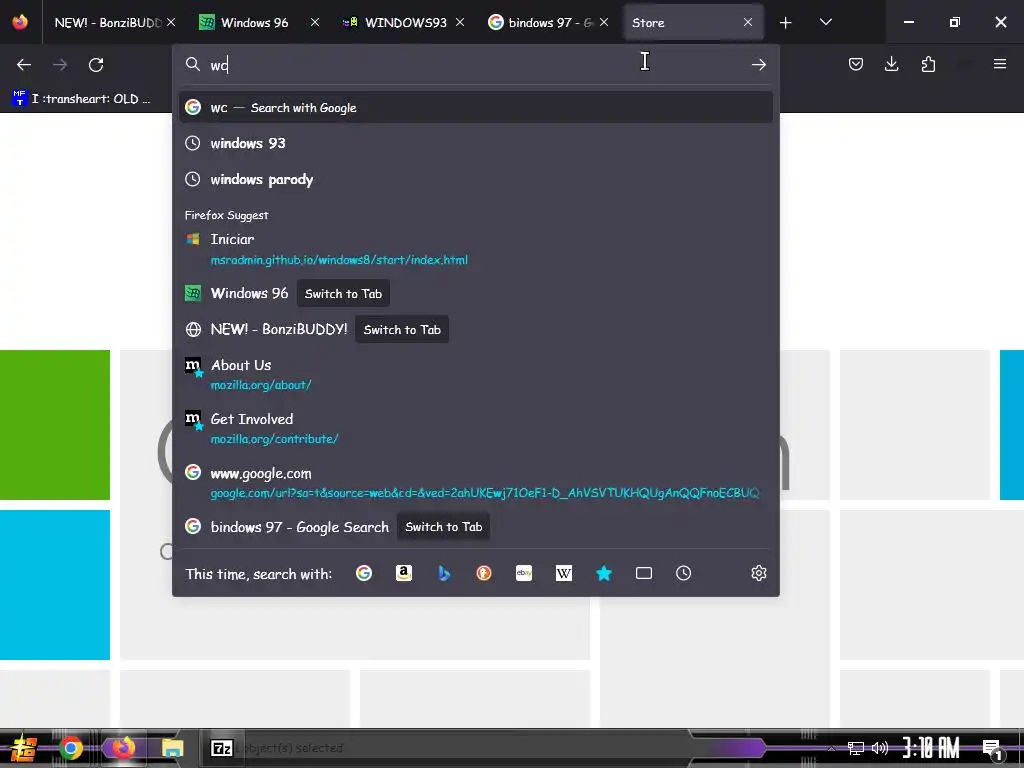Viewport: 1024px width, 768px height.
Task: Open www.google.com url suggestion
Action: coord(475,483)
